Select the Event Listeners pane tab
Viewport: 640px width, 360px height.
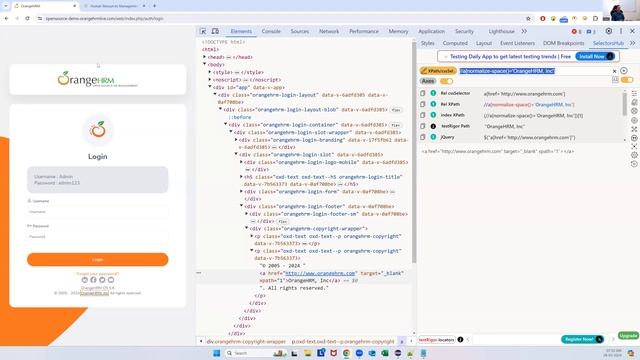click(x=517, y=43)
